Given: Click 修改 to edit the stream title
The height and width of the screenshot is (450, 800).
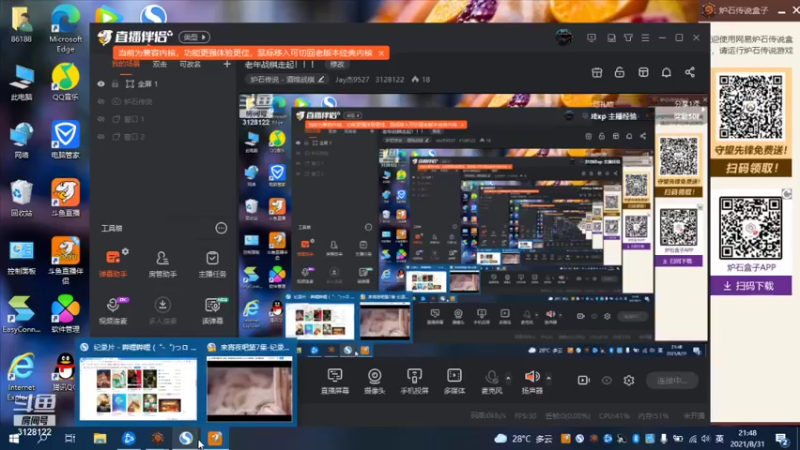Looking at the screenshot, I should (x=337, y=64).
